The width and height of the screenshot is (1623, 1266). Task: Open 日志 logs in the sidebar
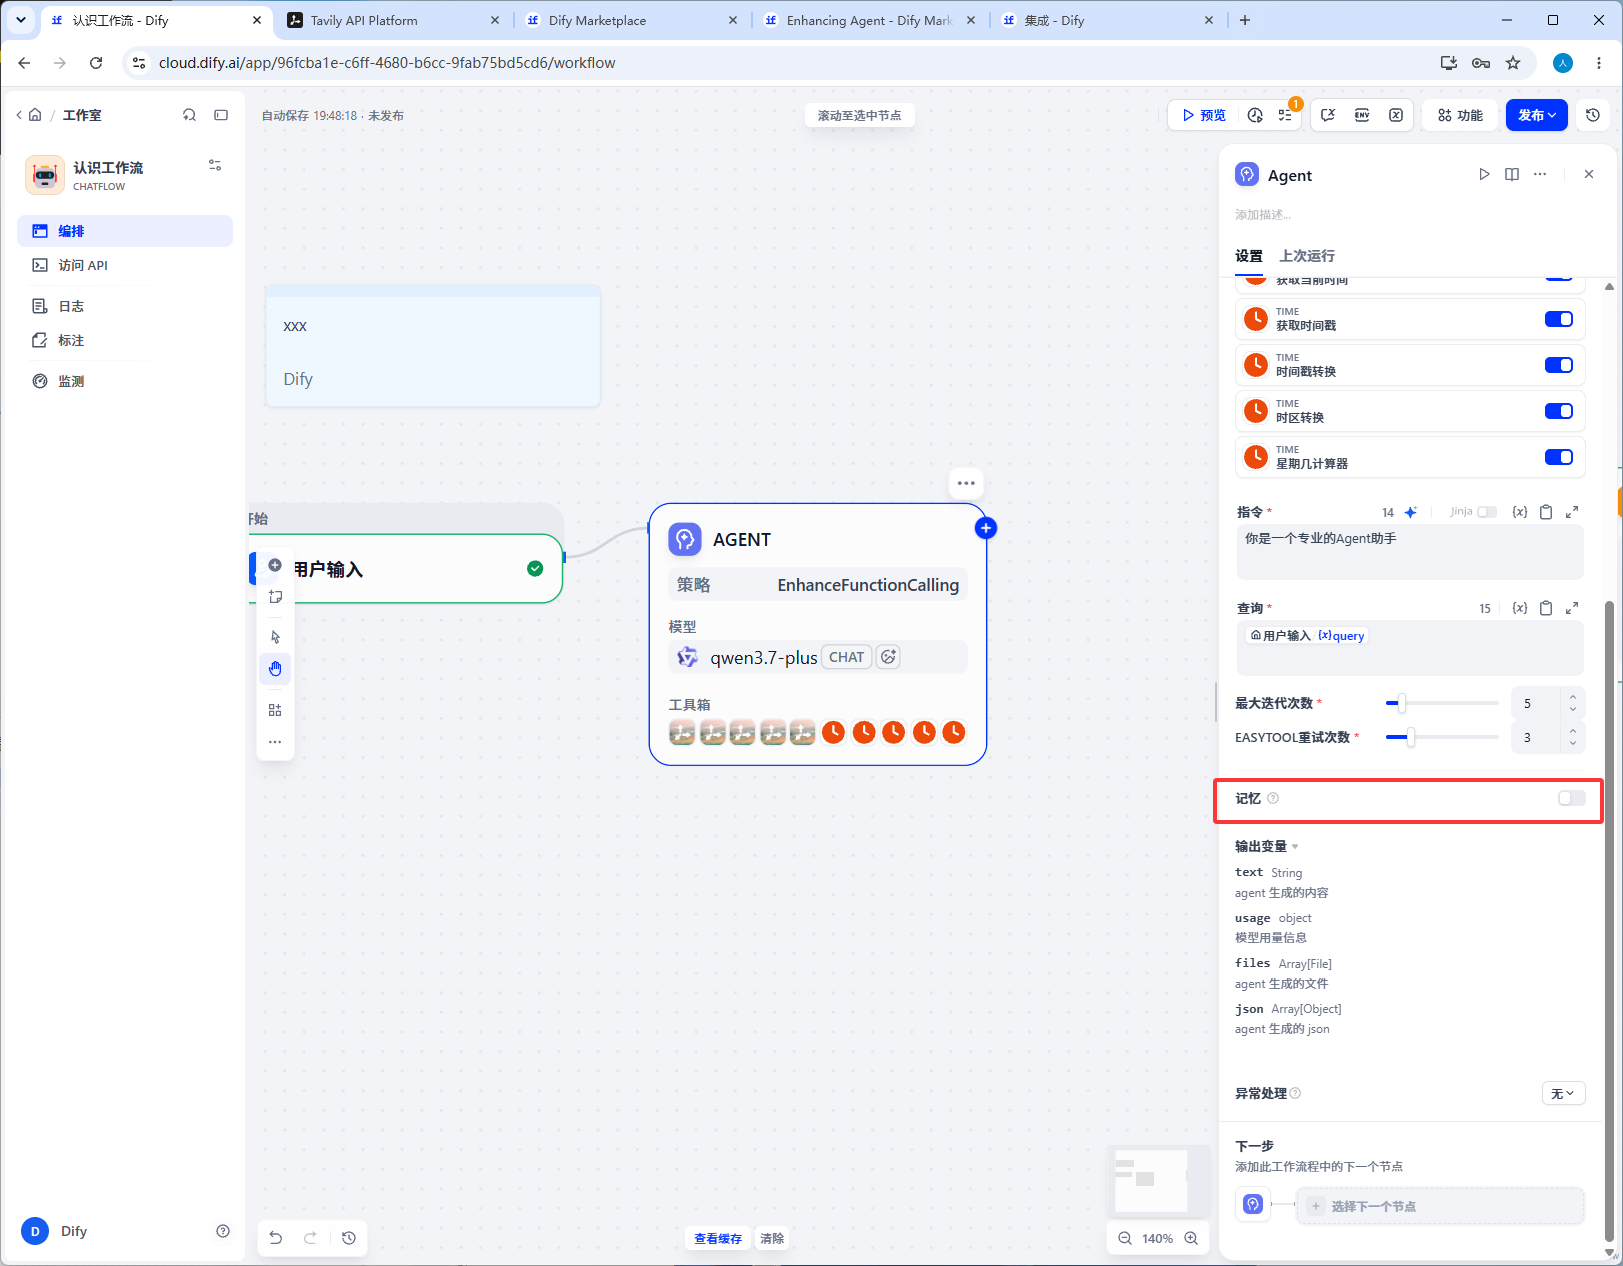[x=125, y=306]
